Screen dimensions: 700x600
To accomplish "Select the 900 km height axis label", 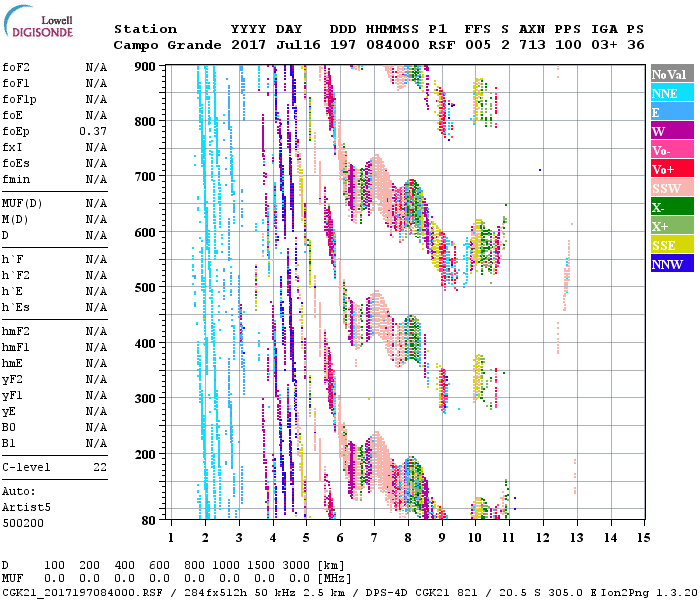I will click(146, 67).
